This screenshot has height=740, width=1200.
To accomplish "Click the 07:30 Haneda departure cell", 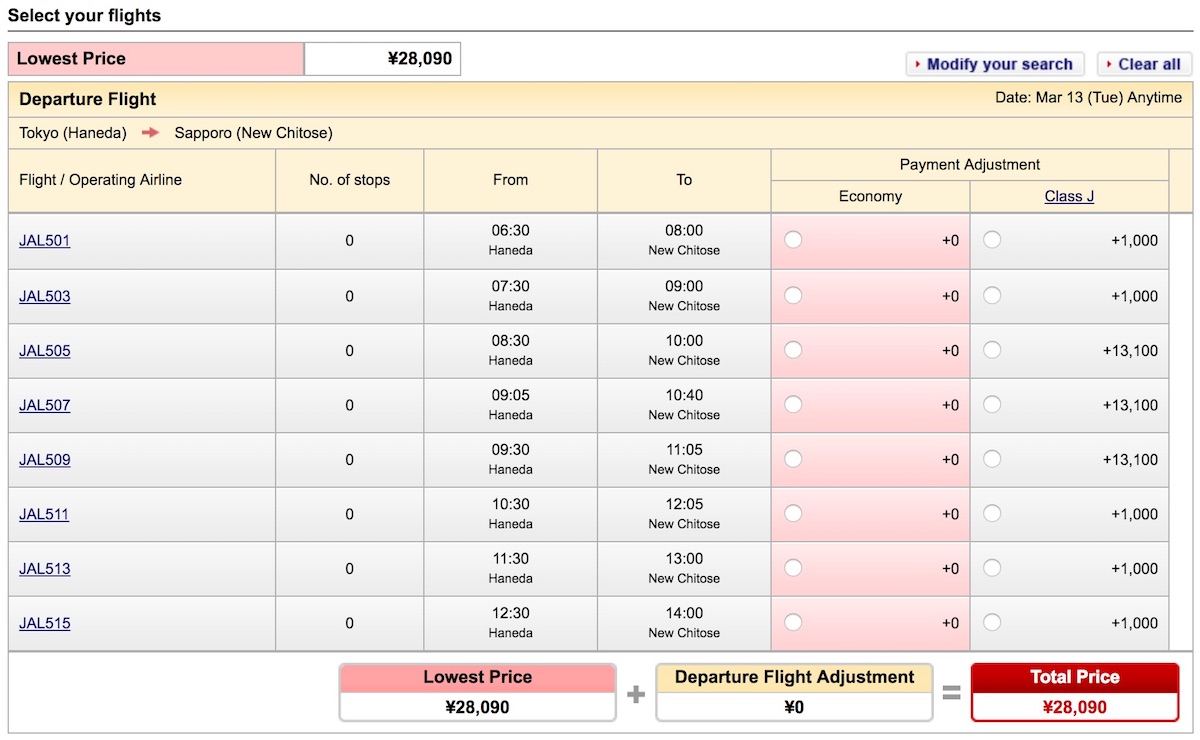I will tap(510, 296).
